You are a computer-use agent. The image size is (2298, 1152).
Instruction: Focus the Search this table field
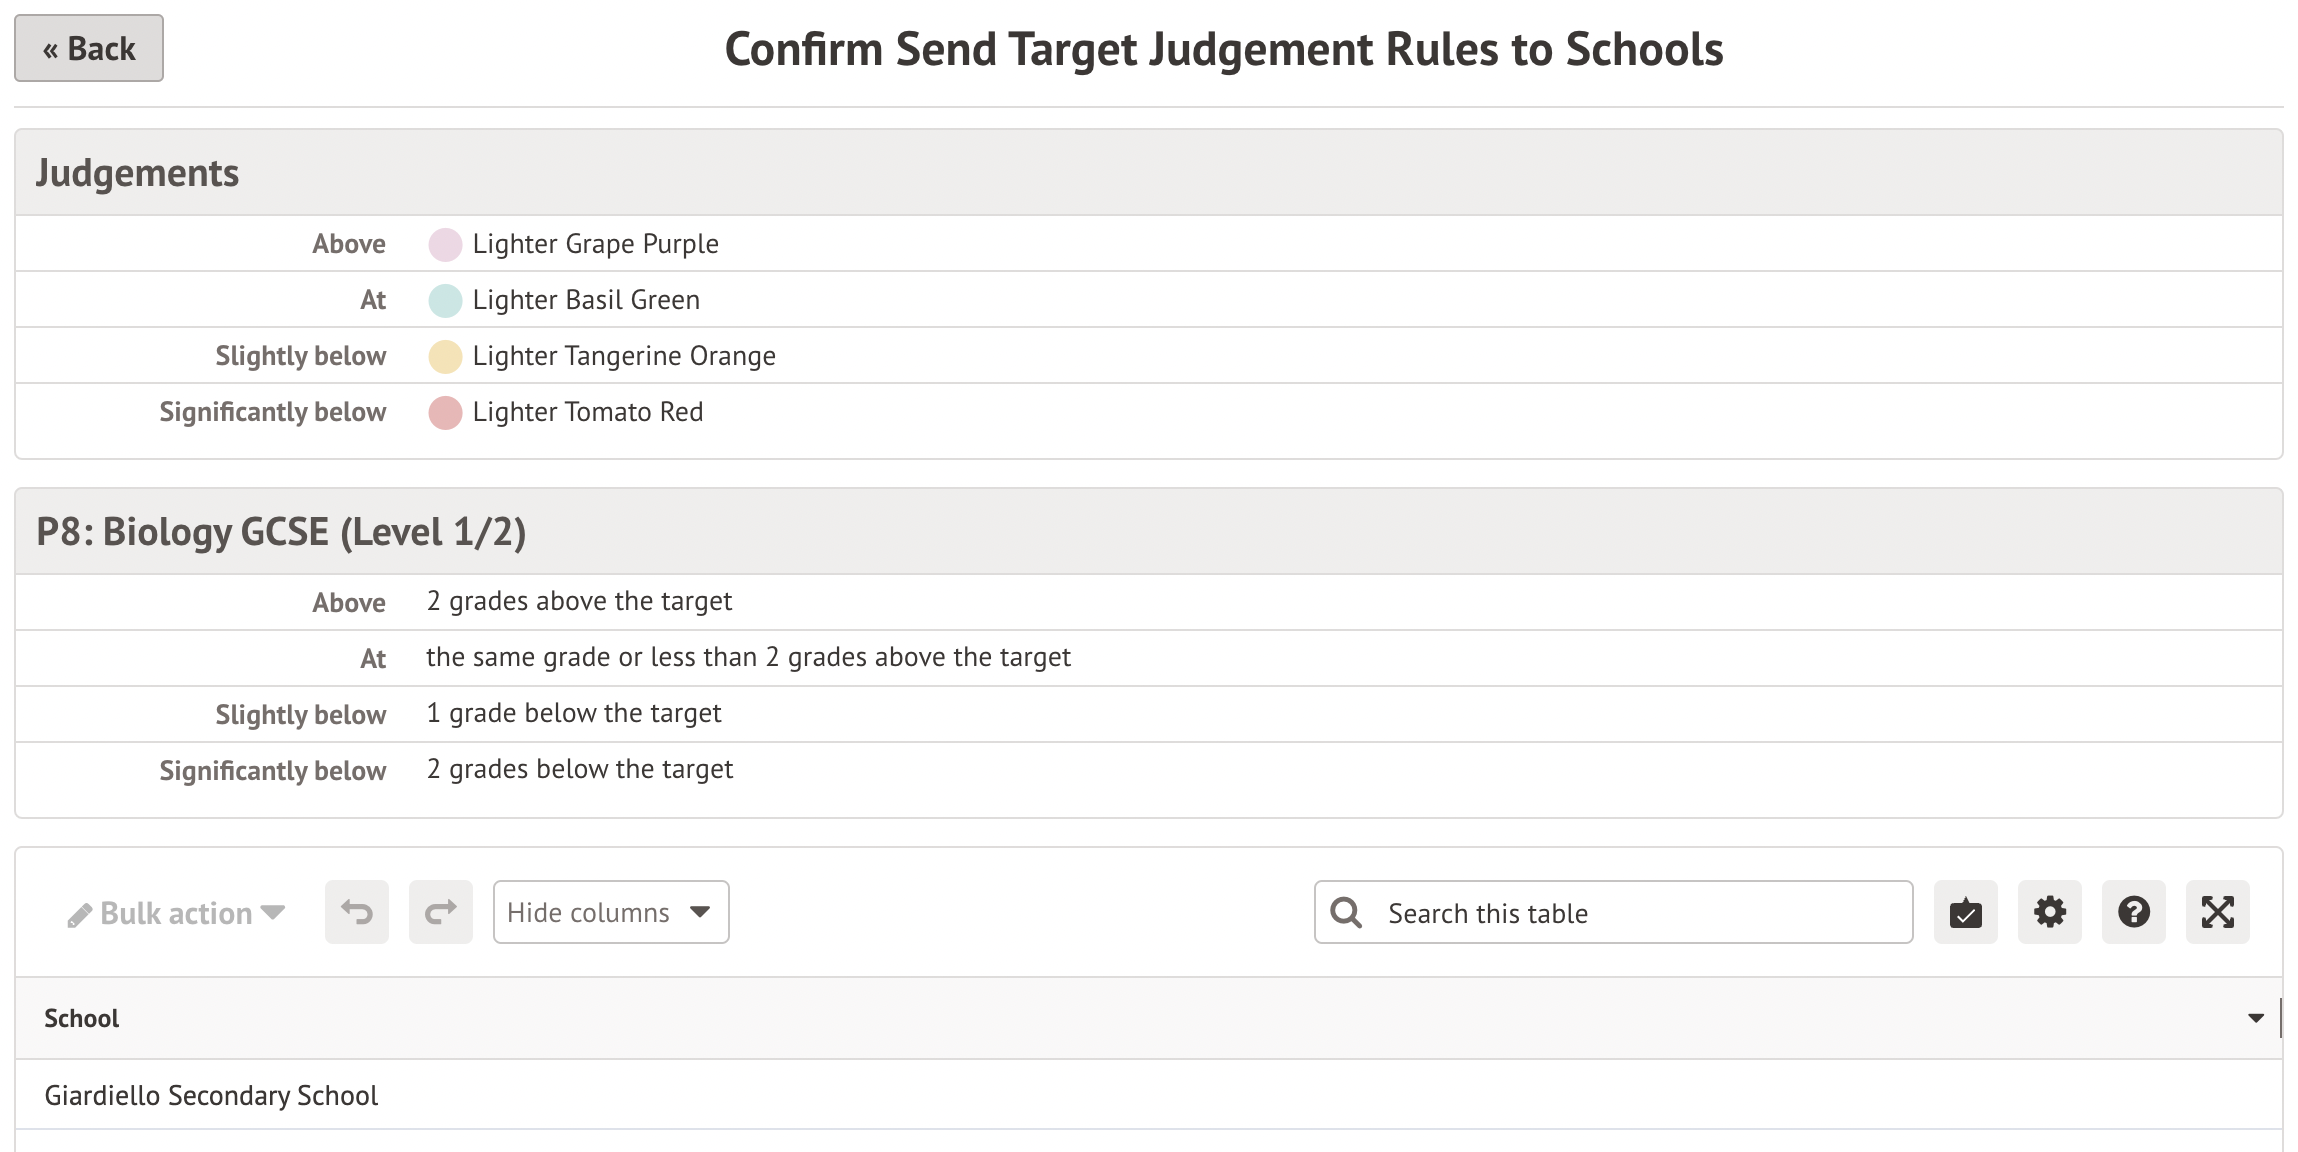(1640, 913)
